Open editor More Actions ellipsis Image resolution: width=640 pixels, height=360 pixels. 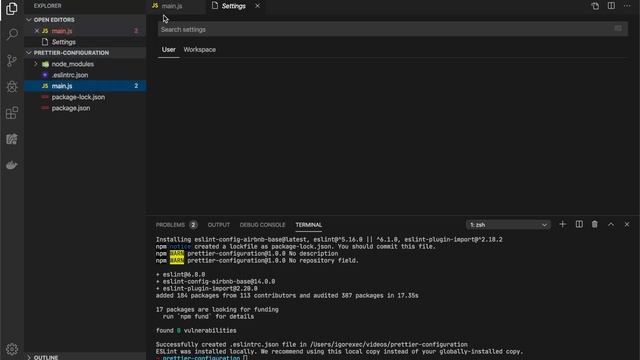[x=627, y=6]
